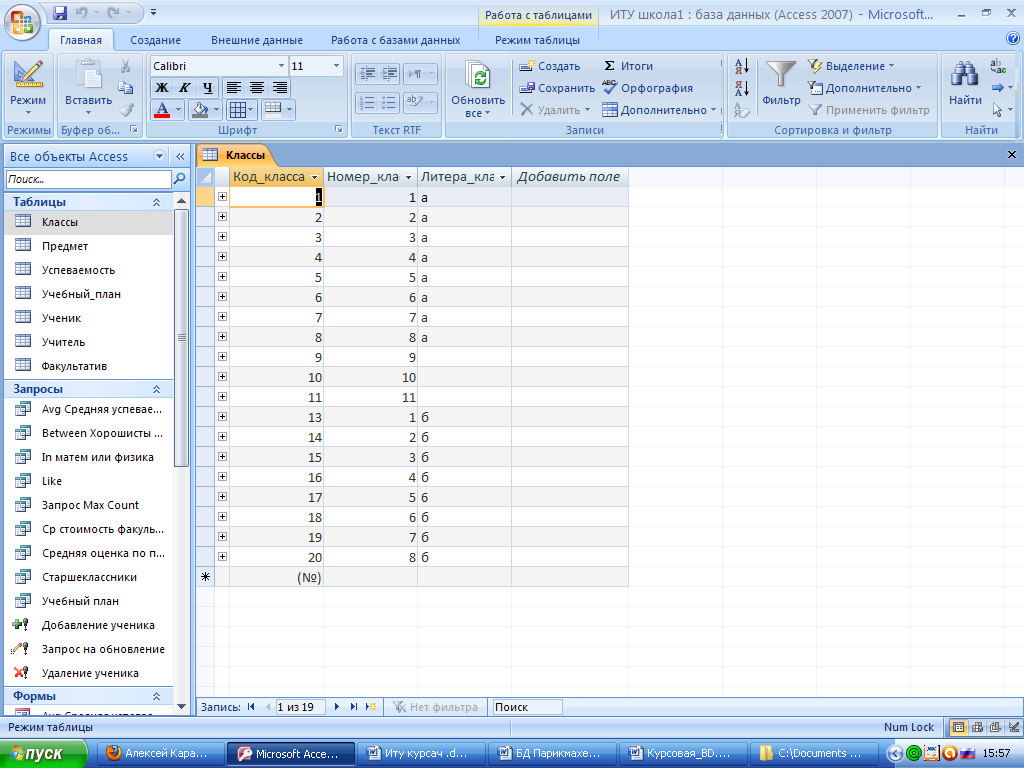Open Работа с базами данных tab
The height and width of the screenshot is (768, 1024).
(x=395, y=40)
